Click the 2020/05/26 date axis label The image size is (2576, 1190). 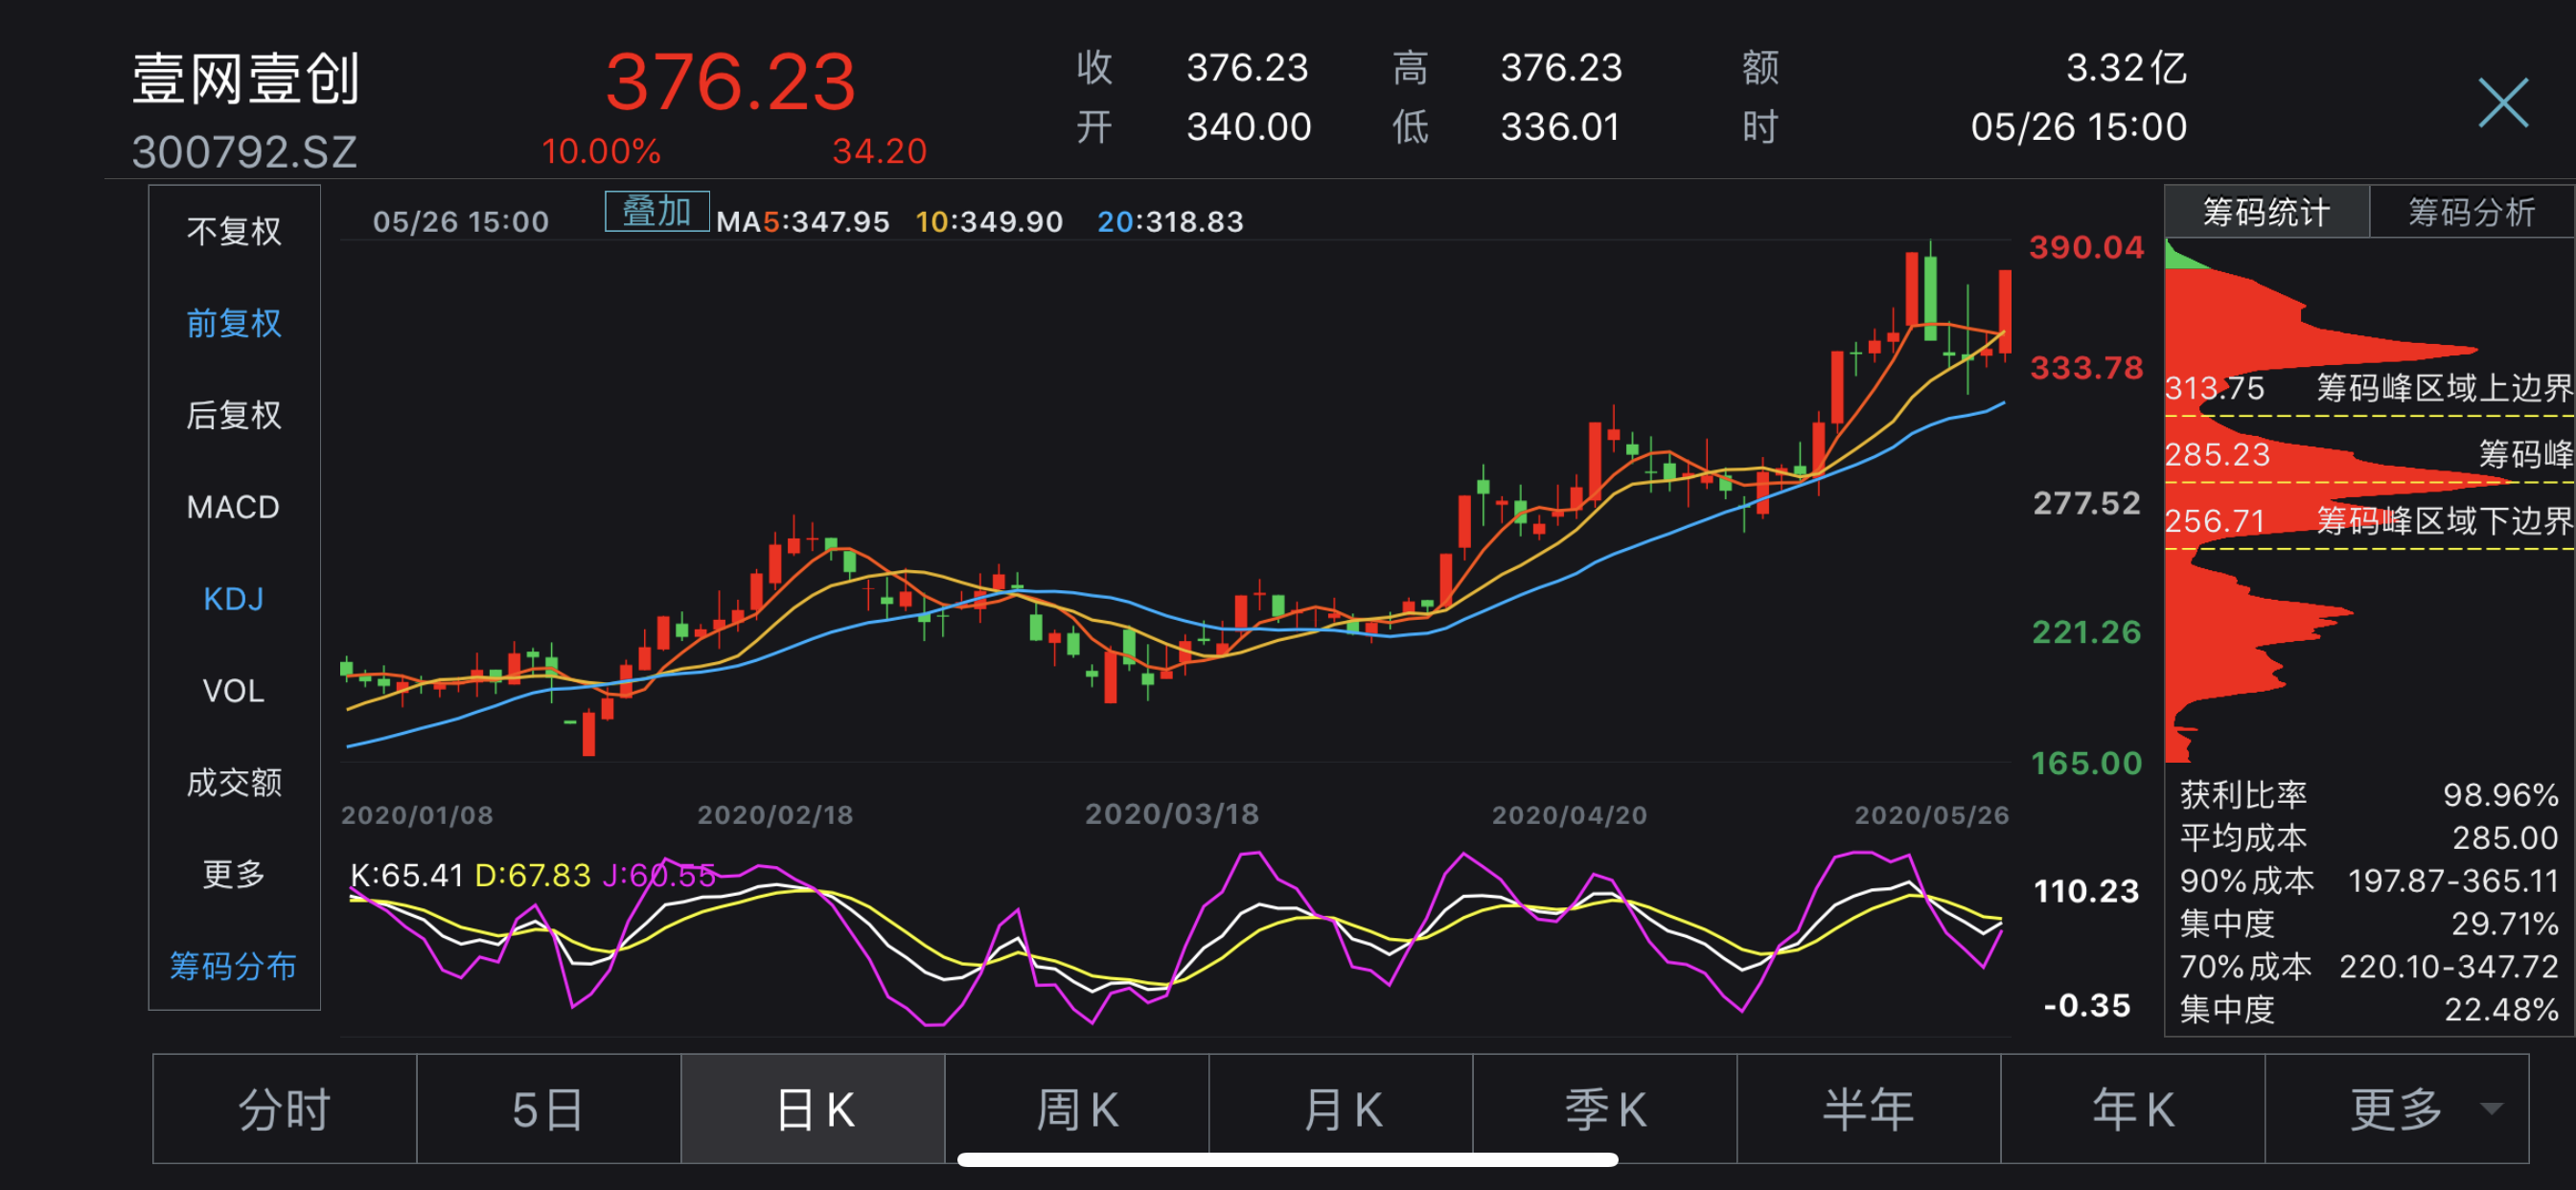click(x=1932, y=816)
